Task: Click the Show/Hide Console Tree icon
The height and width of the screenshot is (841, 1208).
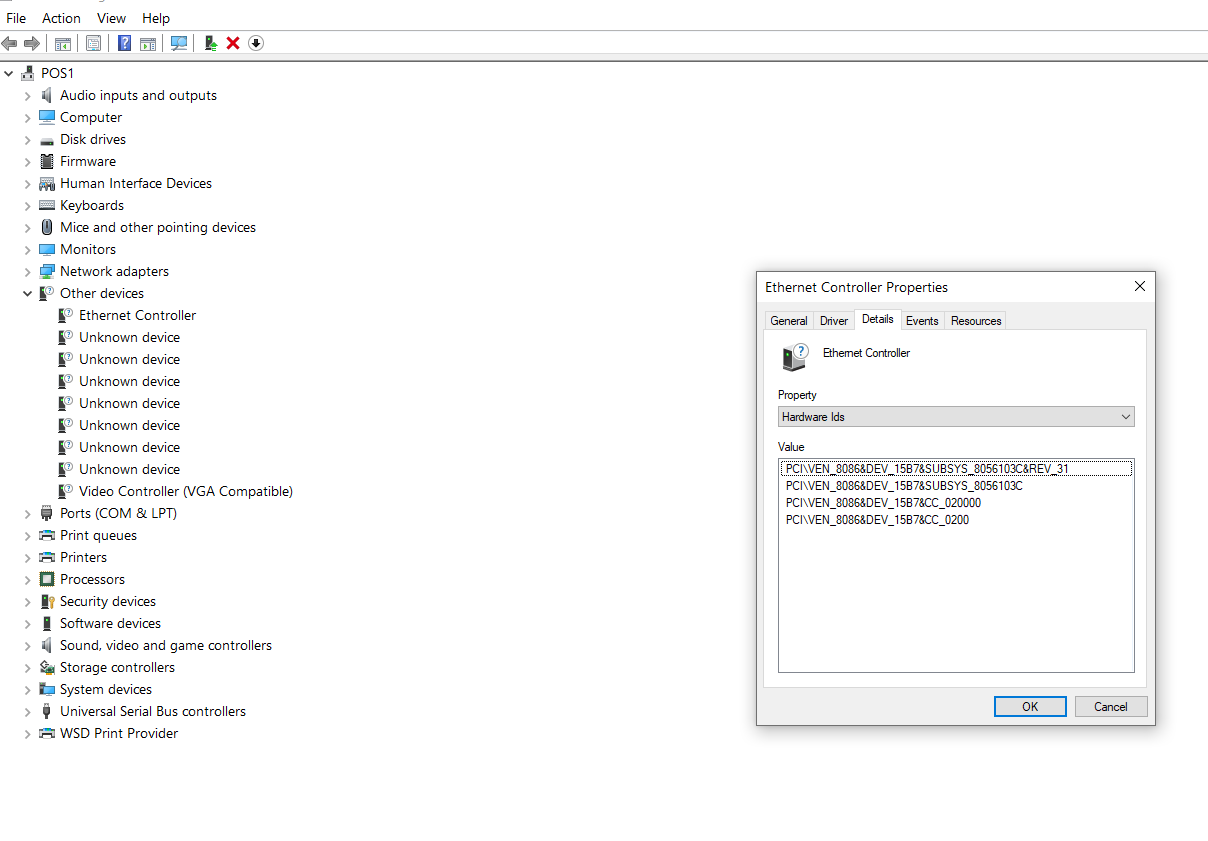Action: [63, 43]
